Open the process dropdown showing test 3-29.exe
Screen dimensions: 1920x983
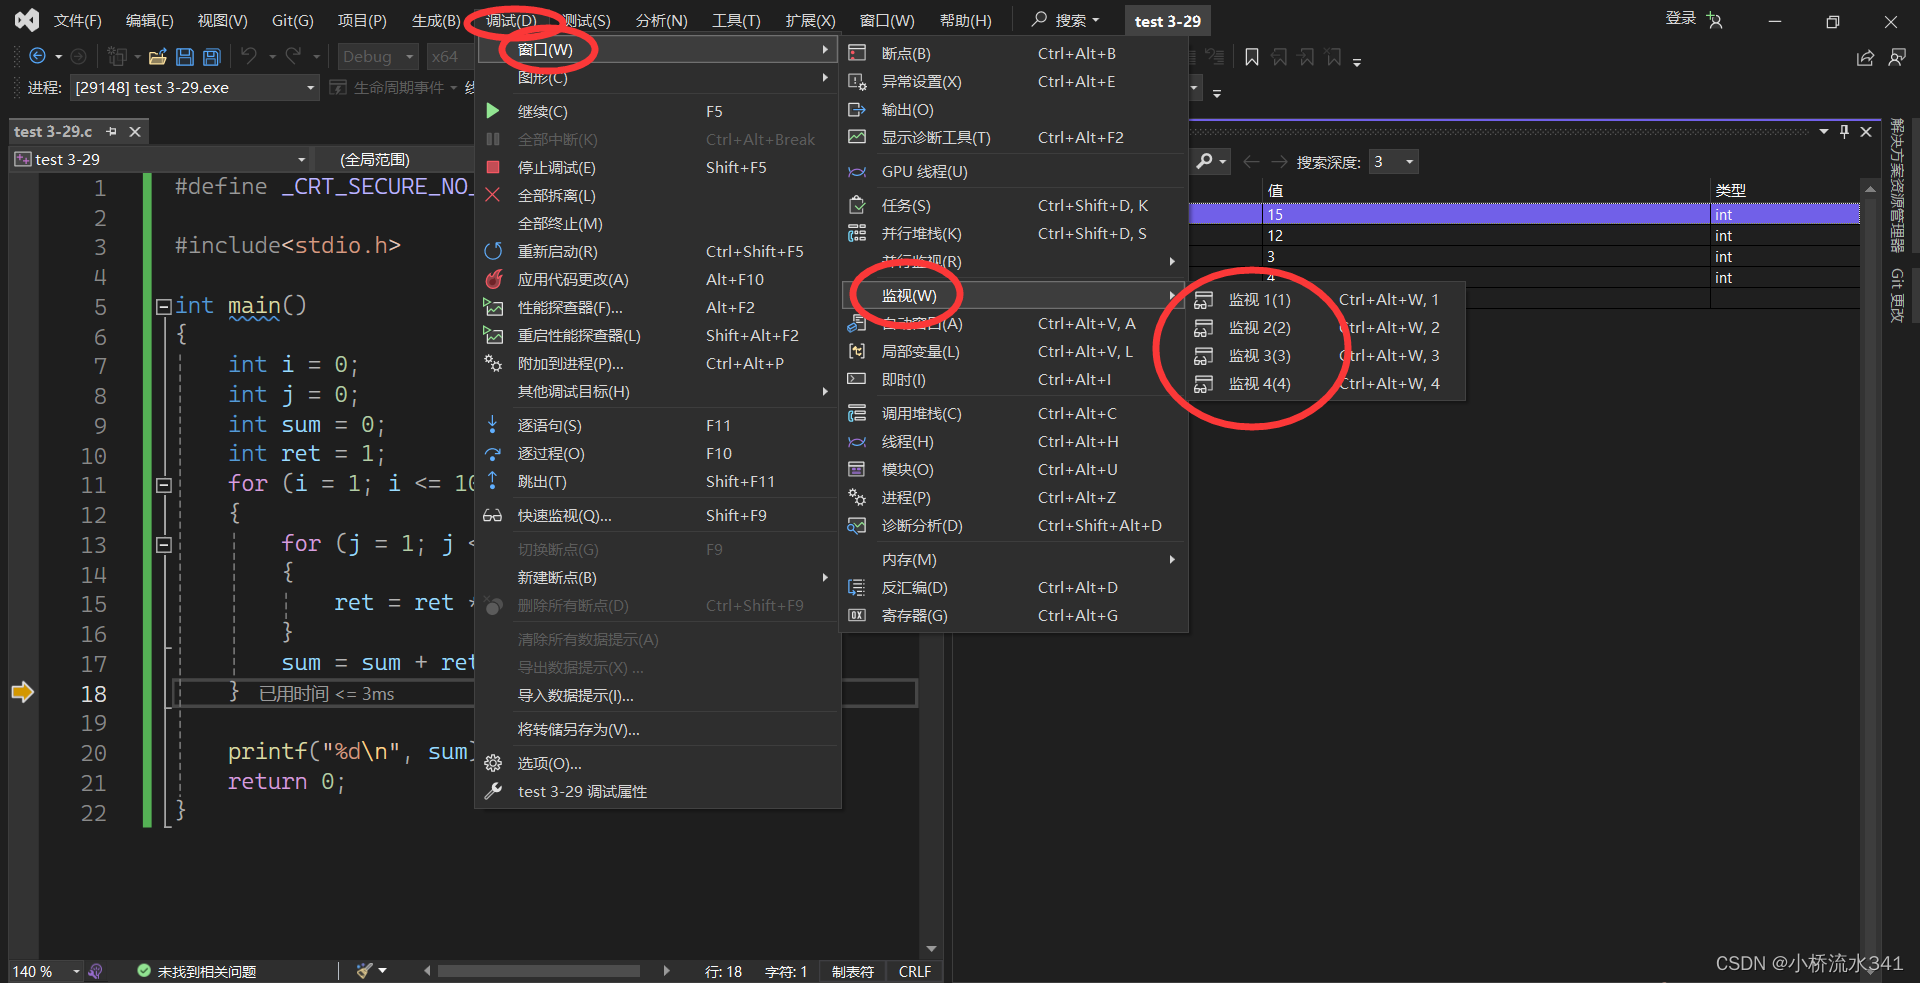pyautogui.click(x=311, y=88)
